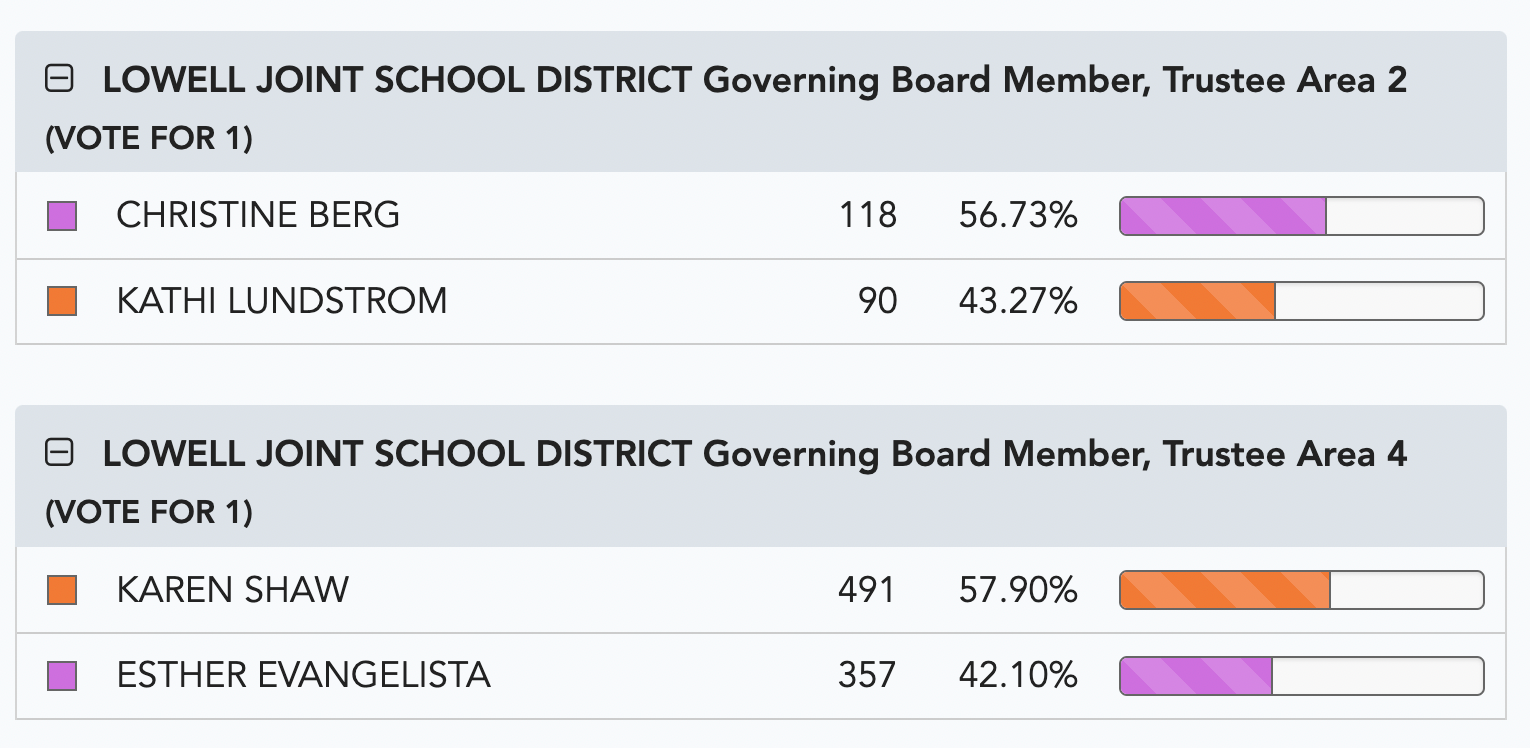
Task: Click Kathi Lundstrom's 43.27% progress bar
Action: 1301,301
